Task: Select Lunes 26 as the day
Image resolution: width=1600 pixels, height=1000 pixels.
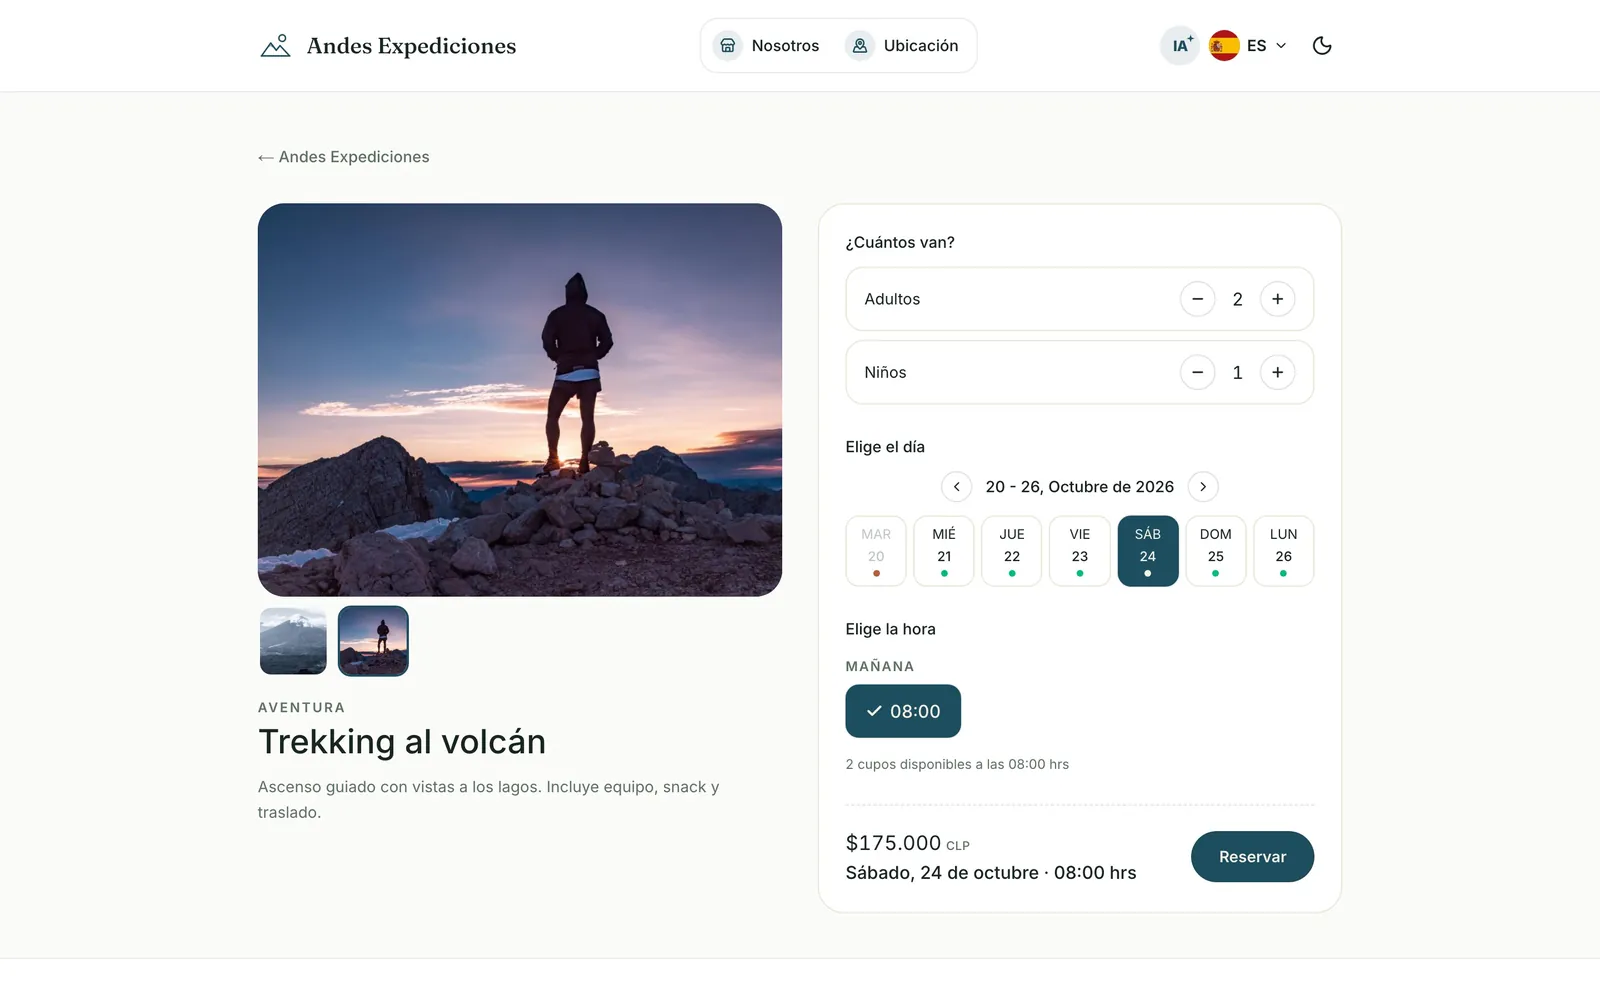Action: pyautogui.click(x=1284, y=551)
